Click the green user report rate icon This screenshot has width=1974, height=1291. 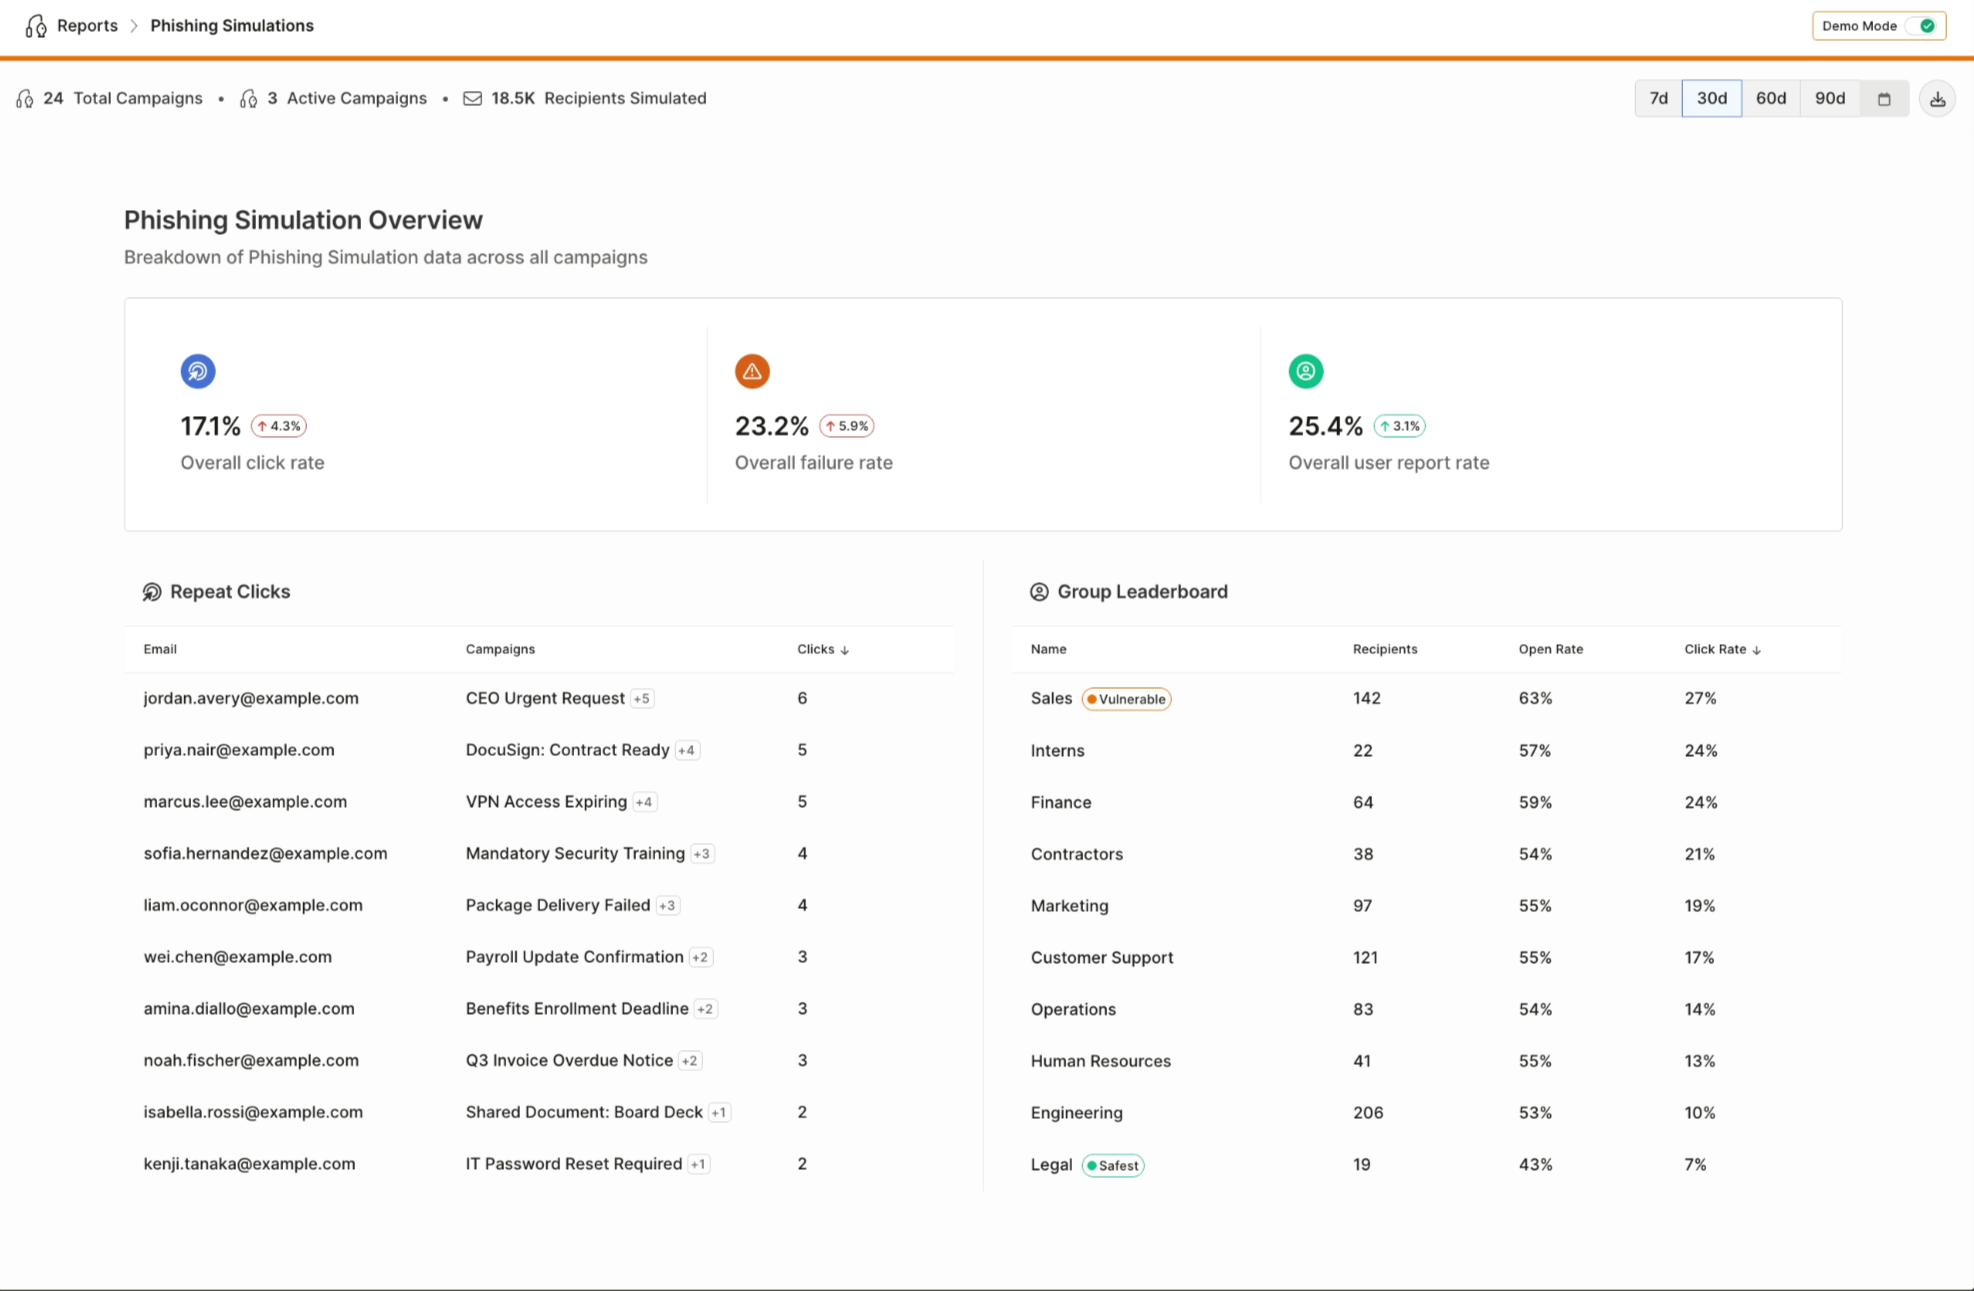pos(1306,371)
